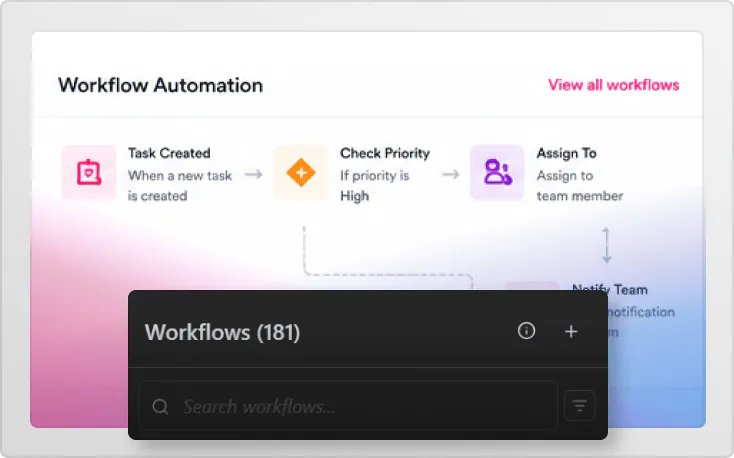Add a new workflow with plus icon
The image size is (734, 458).
point(571,332)
